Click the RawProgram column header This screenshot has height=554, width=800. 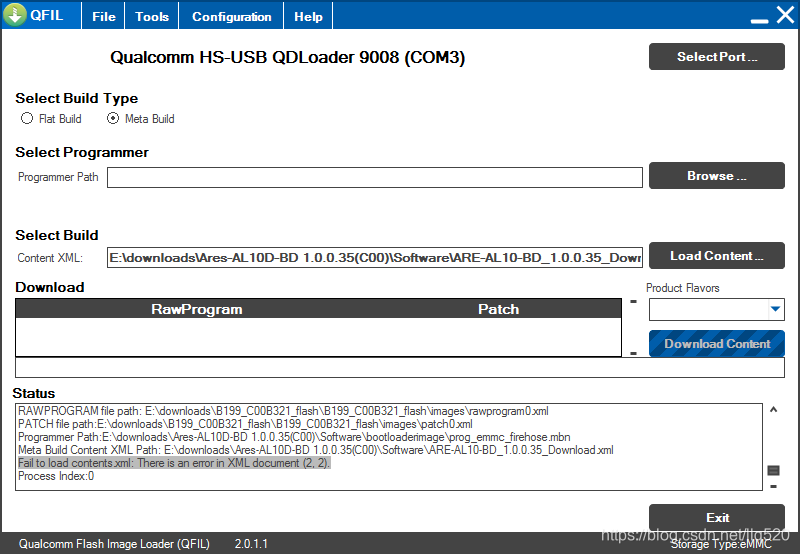pyautogui.click(x=196, y=309)
